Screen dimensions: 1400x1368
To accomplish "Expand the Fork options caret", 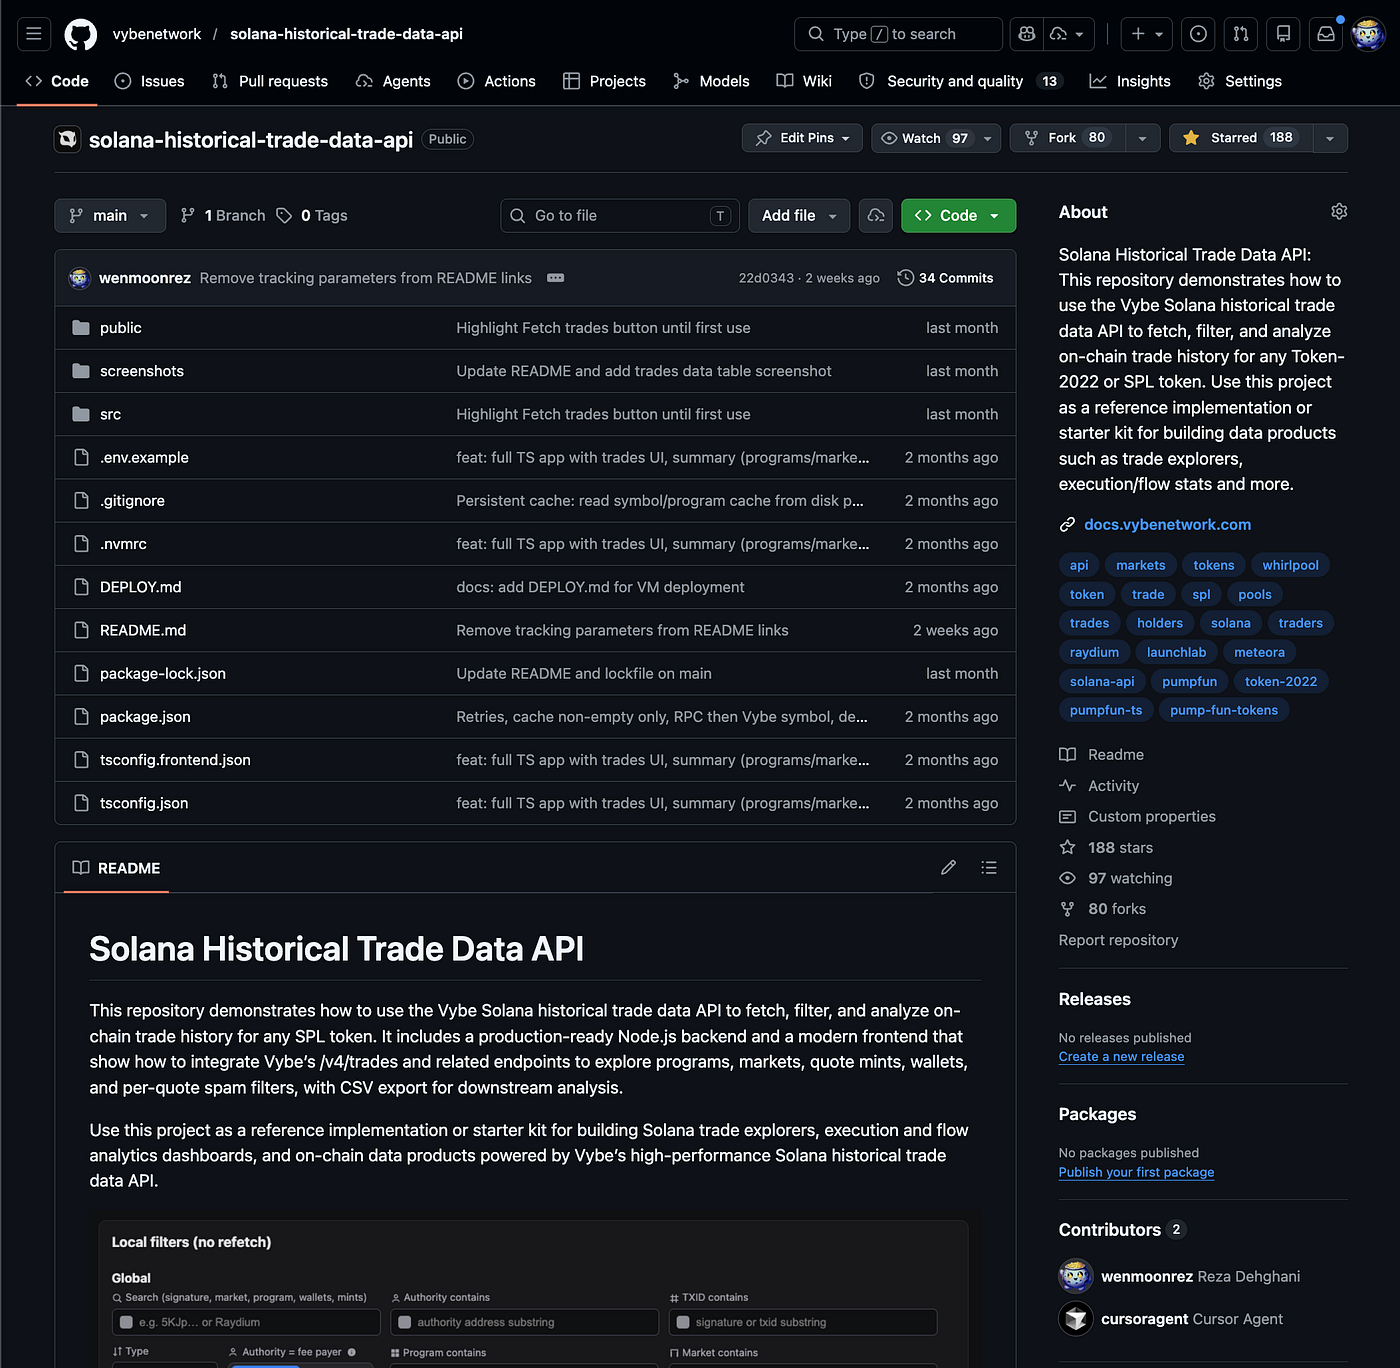I will (x=1142, y=138).
